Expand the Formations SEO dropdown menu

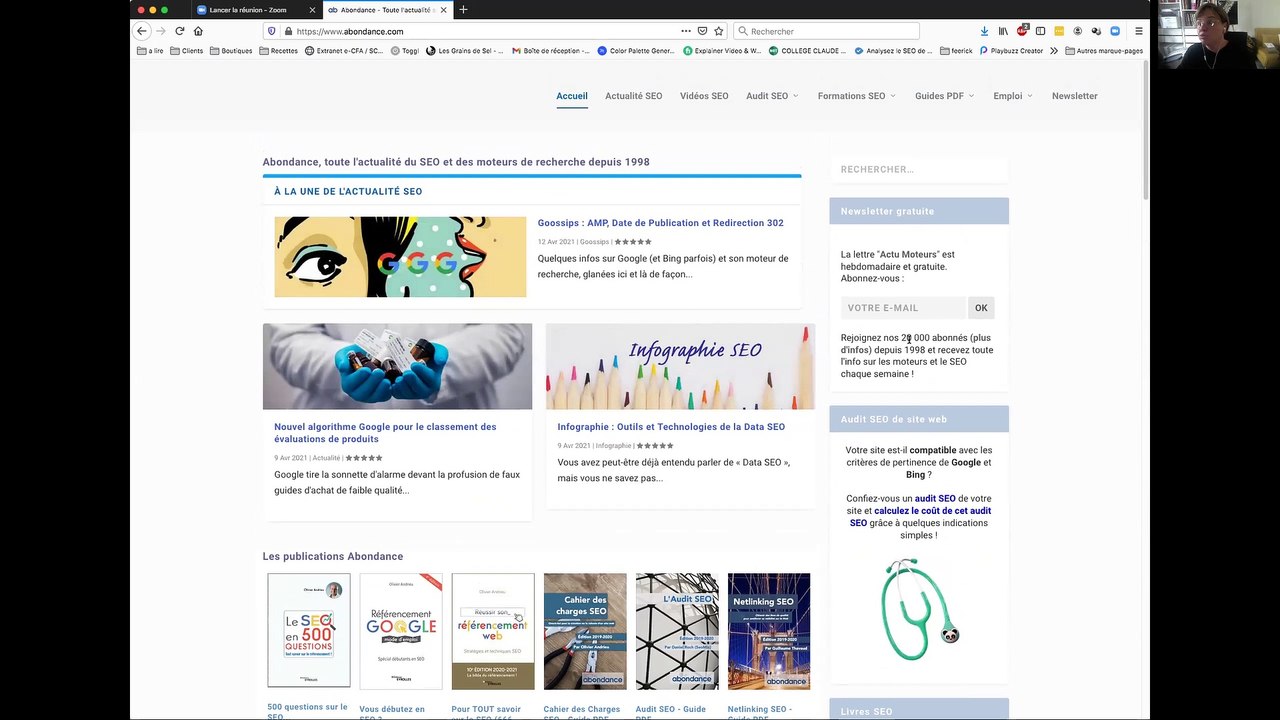pos(856,96)
